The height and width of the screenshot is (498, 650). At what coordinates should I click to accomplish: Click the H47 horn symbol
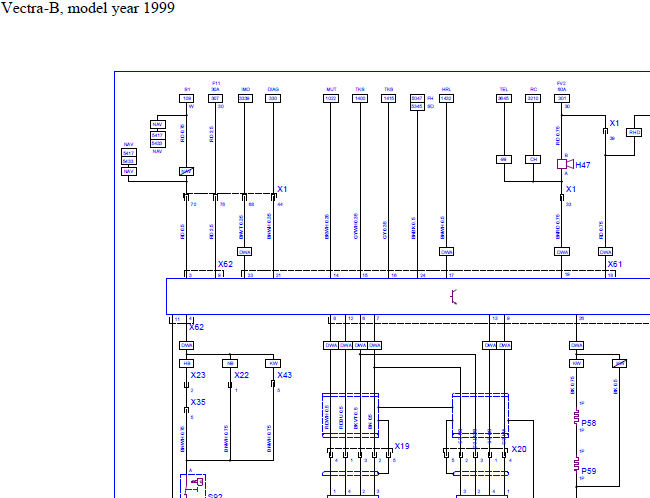[x=565, y=164]
